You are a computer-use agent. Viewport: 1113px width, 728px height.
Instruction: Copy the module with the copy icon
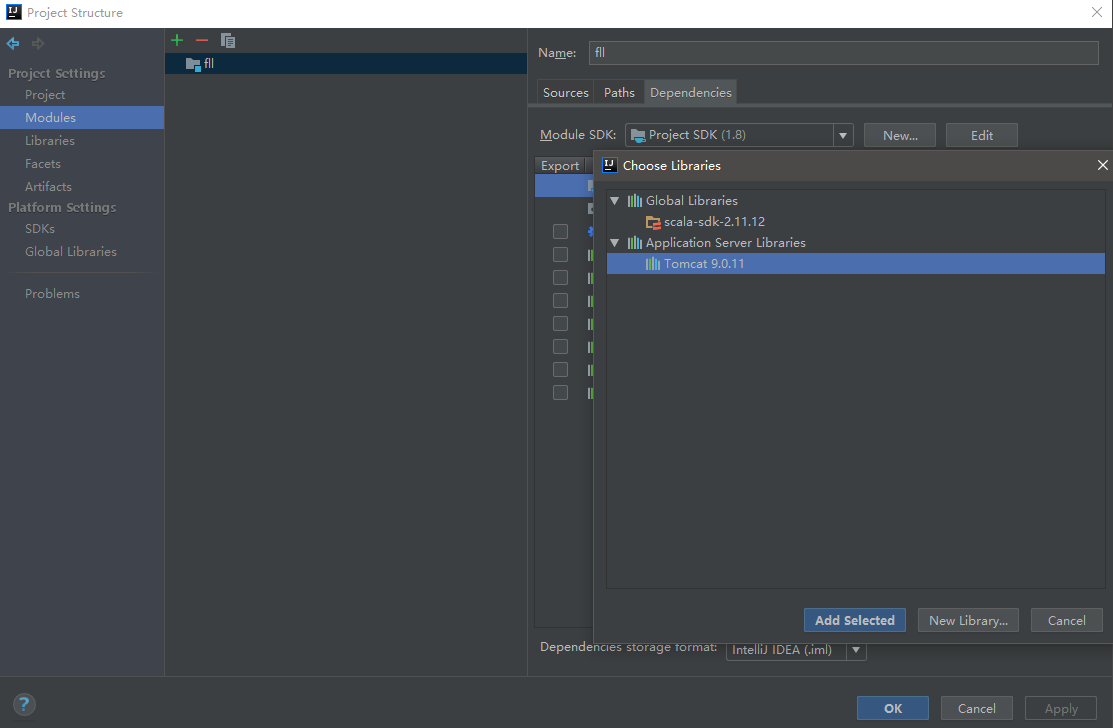[228, 40]
